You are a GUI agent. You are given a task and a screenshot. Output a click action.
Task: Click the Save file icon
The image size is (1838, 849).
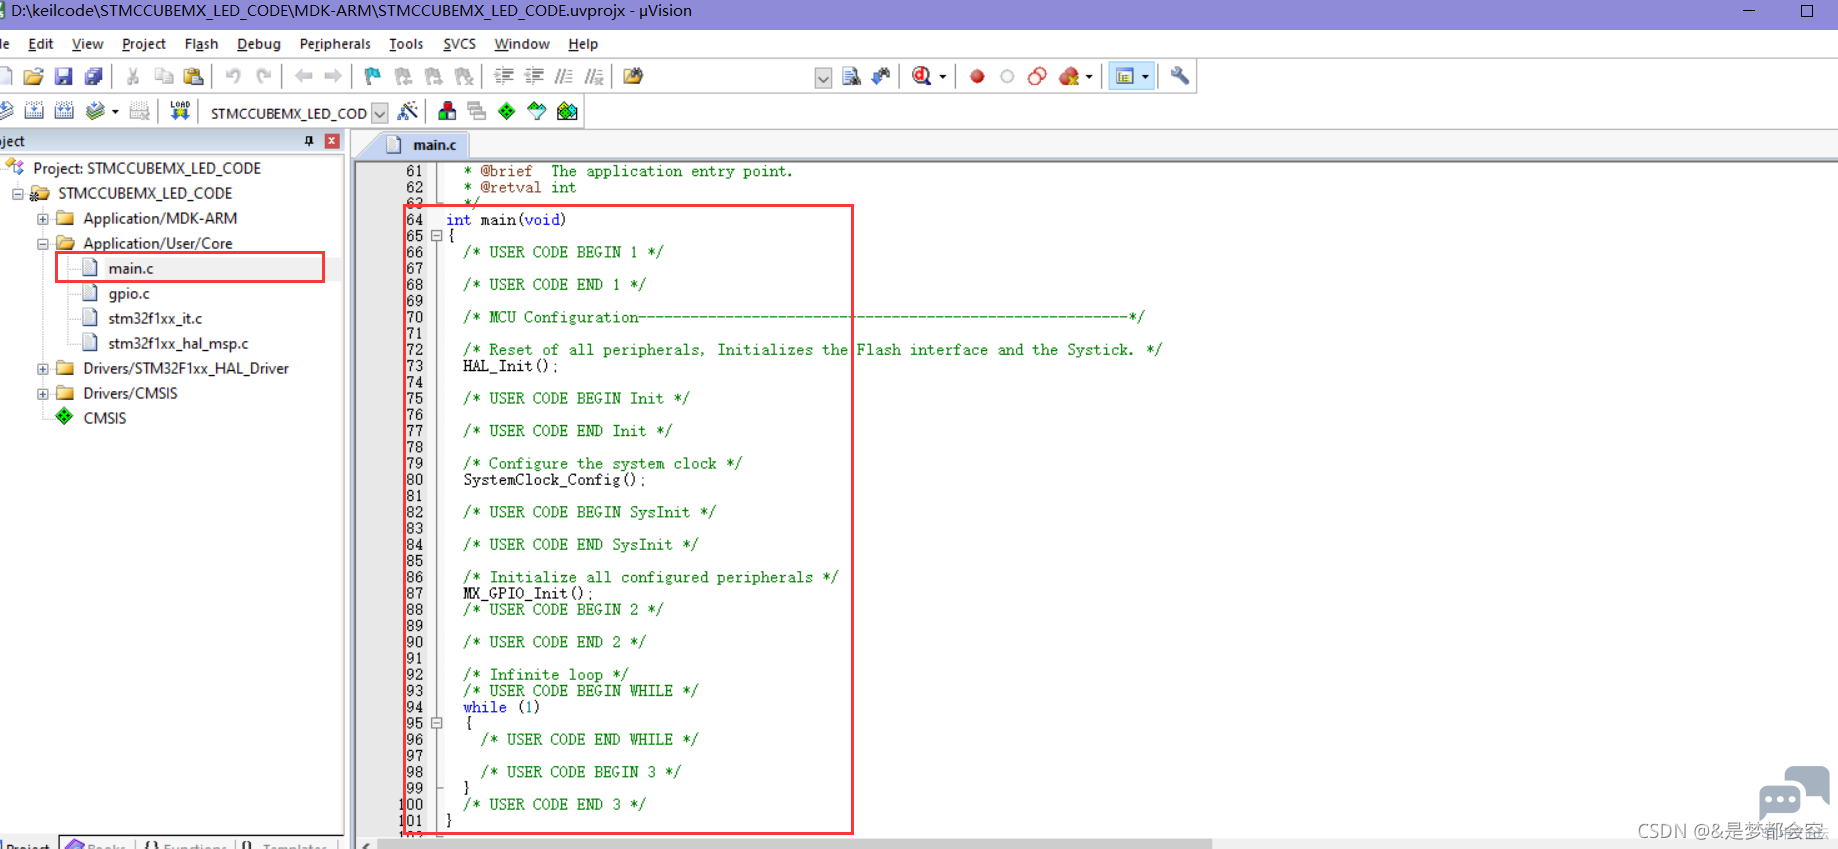[x=63, y=76]
